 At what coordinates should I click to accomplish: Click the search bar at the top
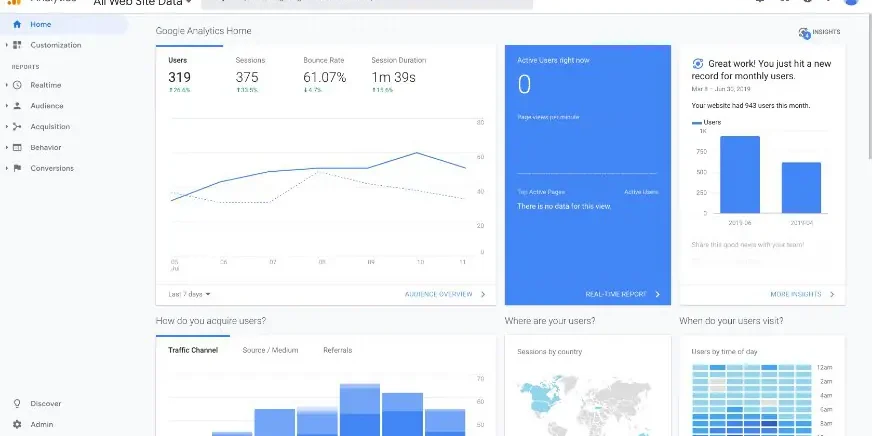(x=367, y=4)
